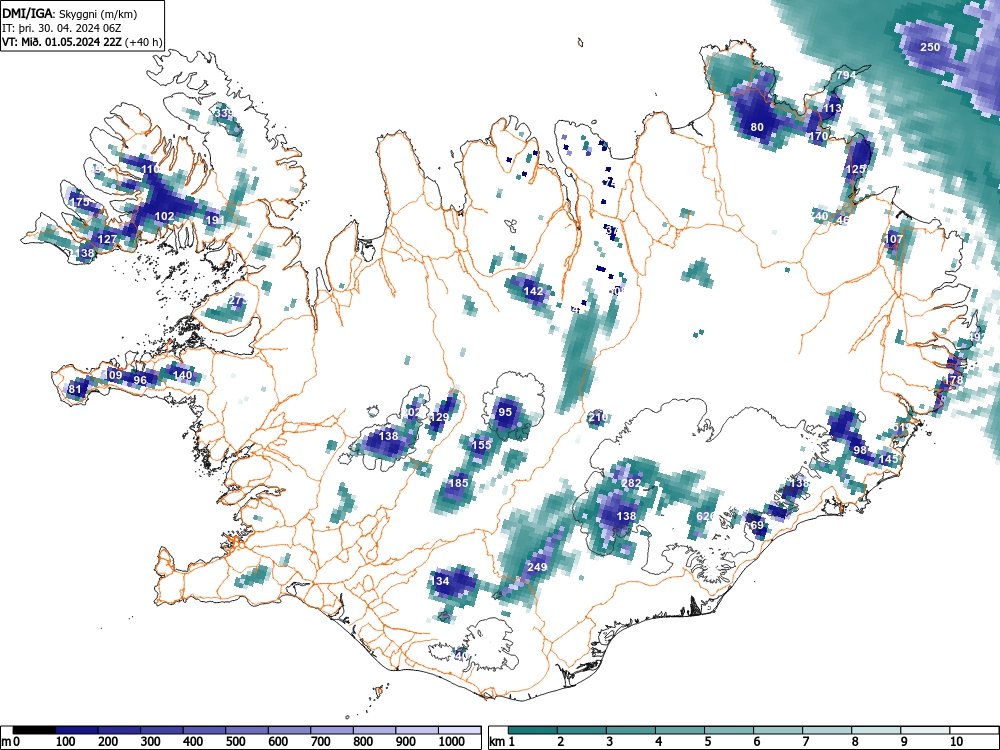Click the '129' visibility label

tap(440, 417)
